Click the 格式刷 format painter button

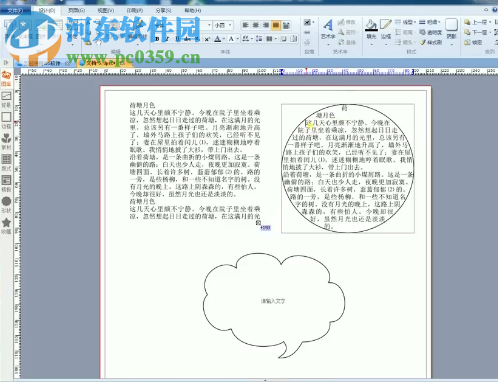tap(431, 42)
